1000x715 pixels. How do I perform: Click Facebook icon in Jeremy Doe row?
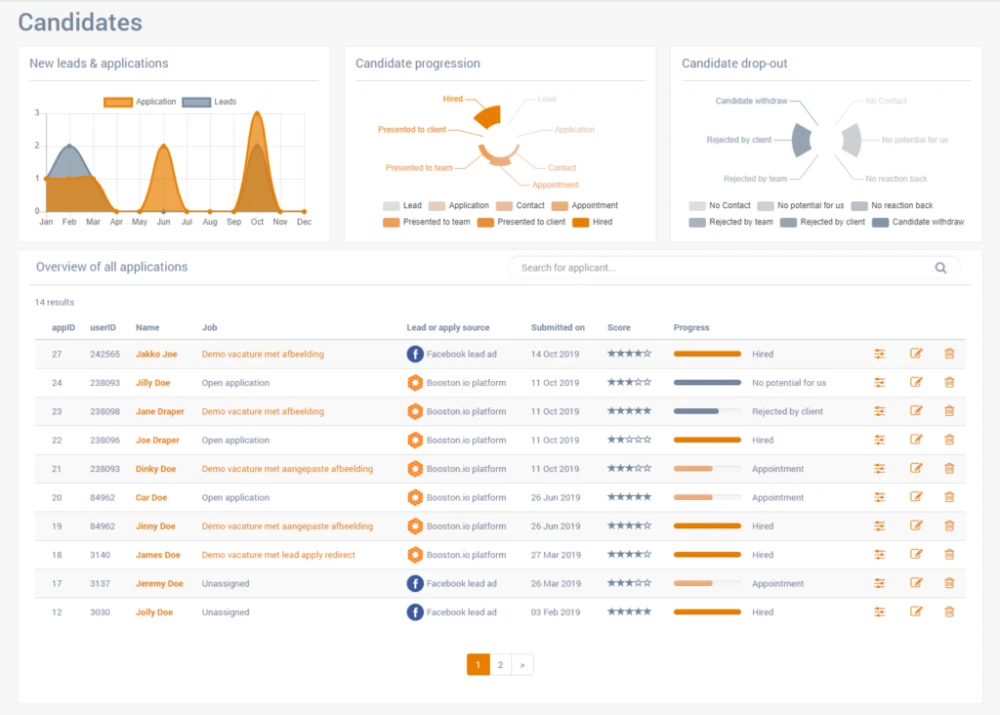click(x=415, y=584)
